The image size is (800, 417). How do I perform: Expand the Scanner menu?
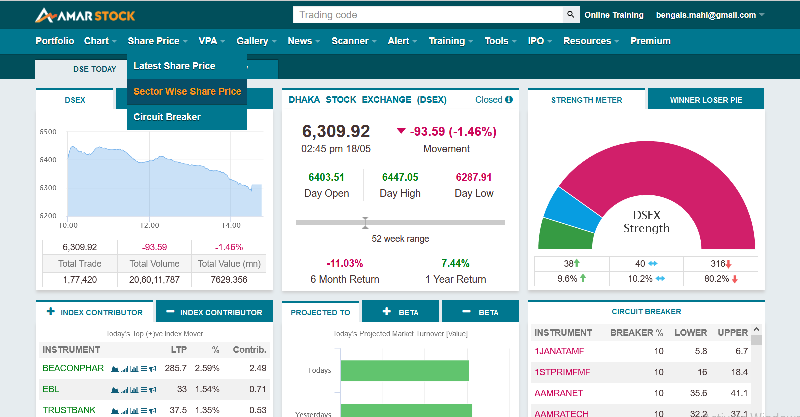click(x=354, y=41)
